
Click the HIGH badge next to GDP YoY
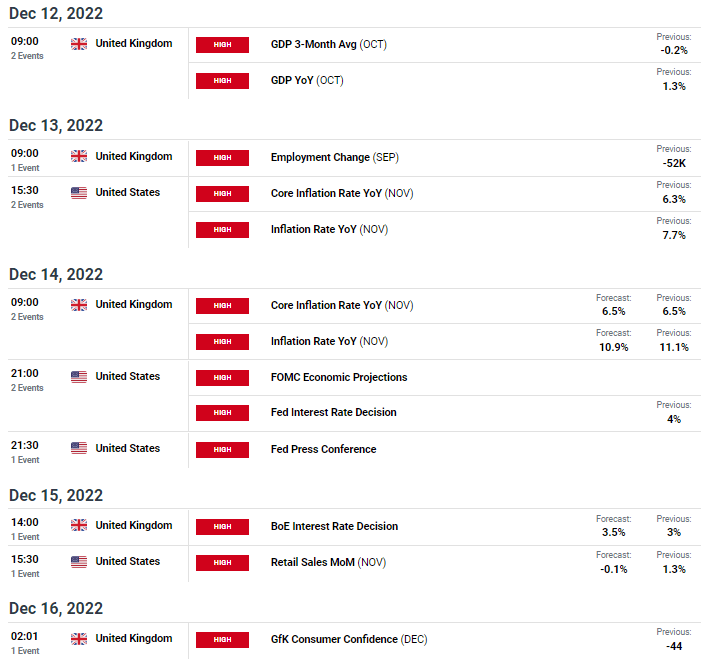[222, 81]
